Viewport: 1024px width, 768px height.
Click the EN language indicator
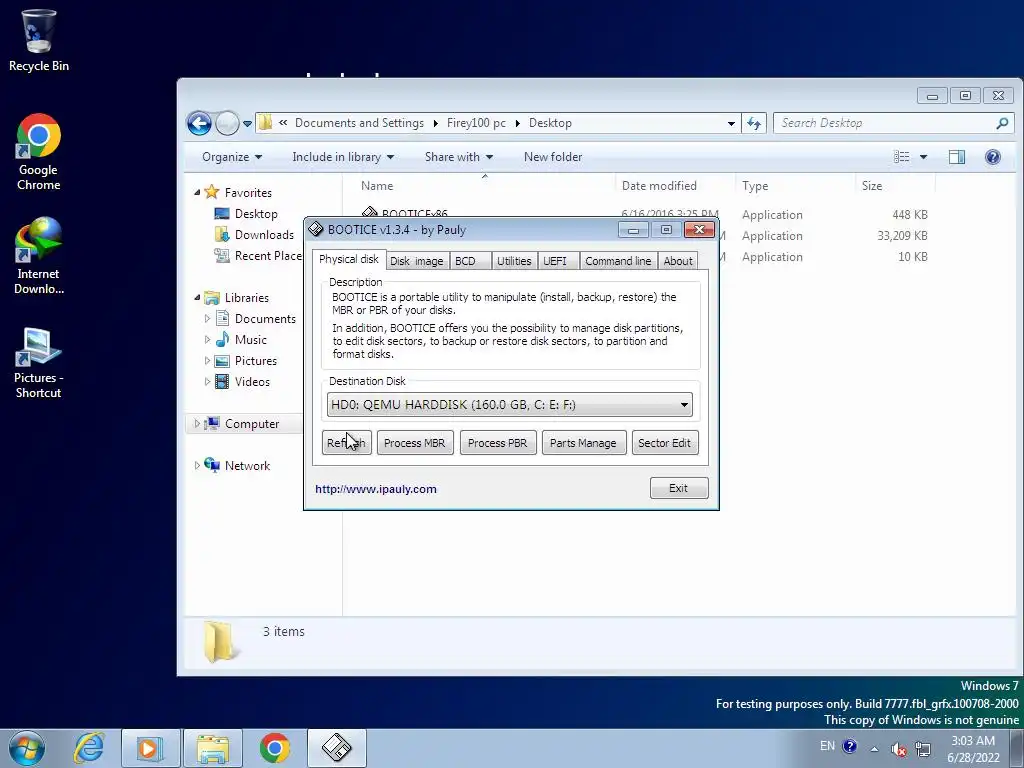pos(827,746)
